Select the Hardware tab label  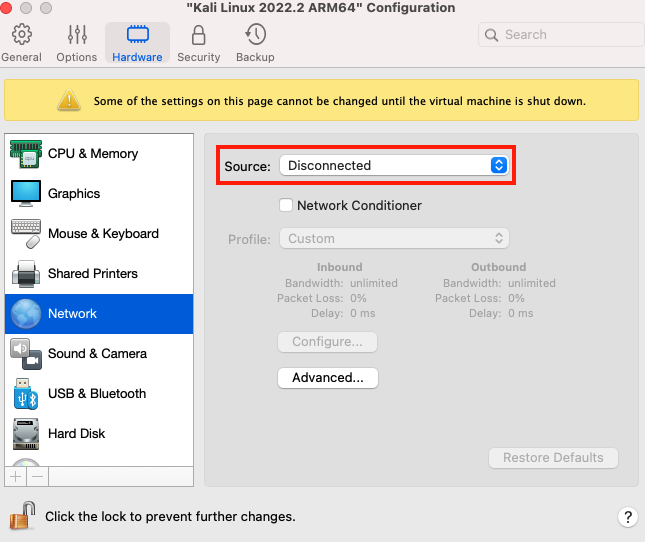tap(137, 57)
